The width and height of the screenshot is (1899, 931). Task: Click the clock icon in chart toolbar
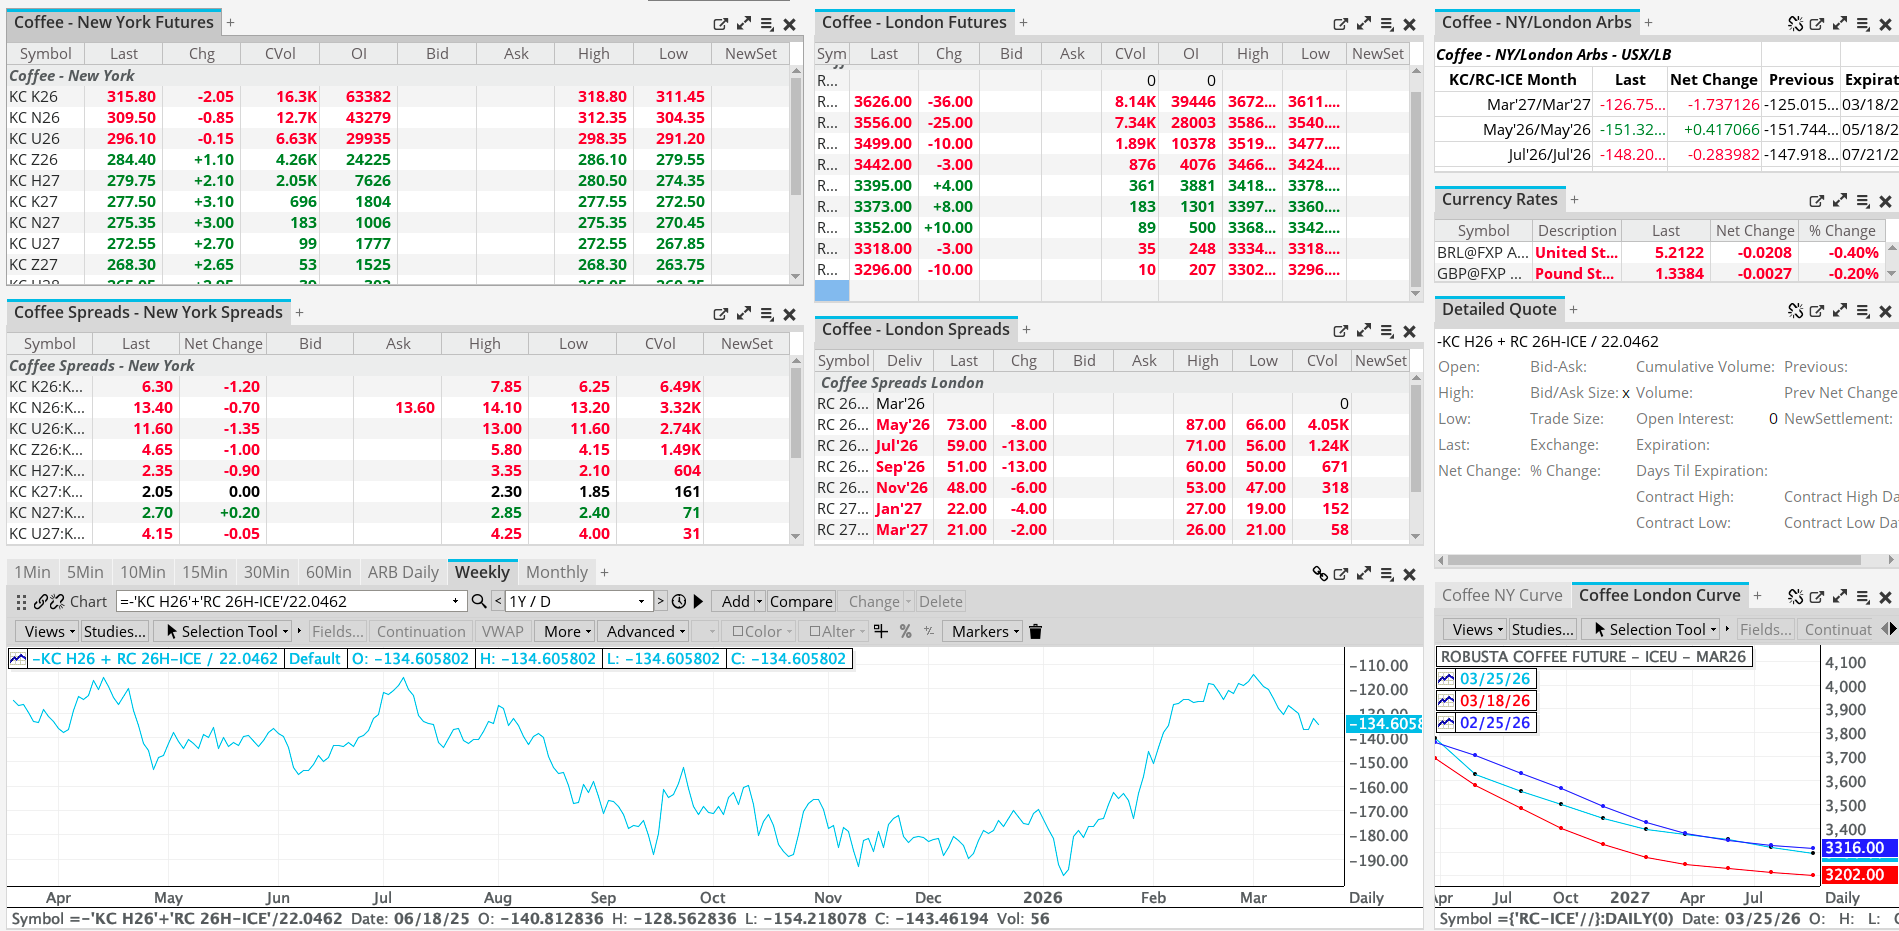pos(679,601)
